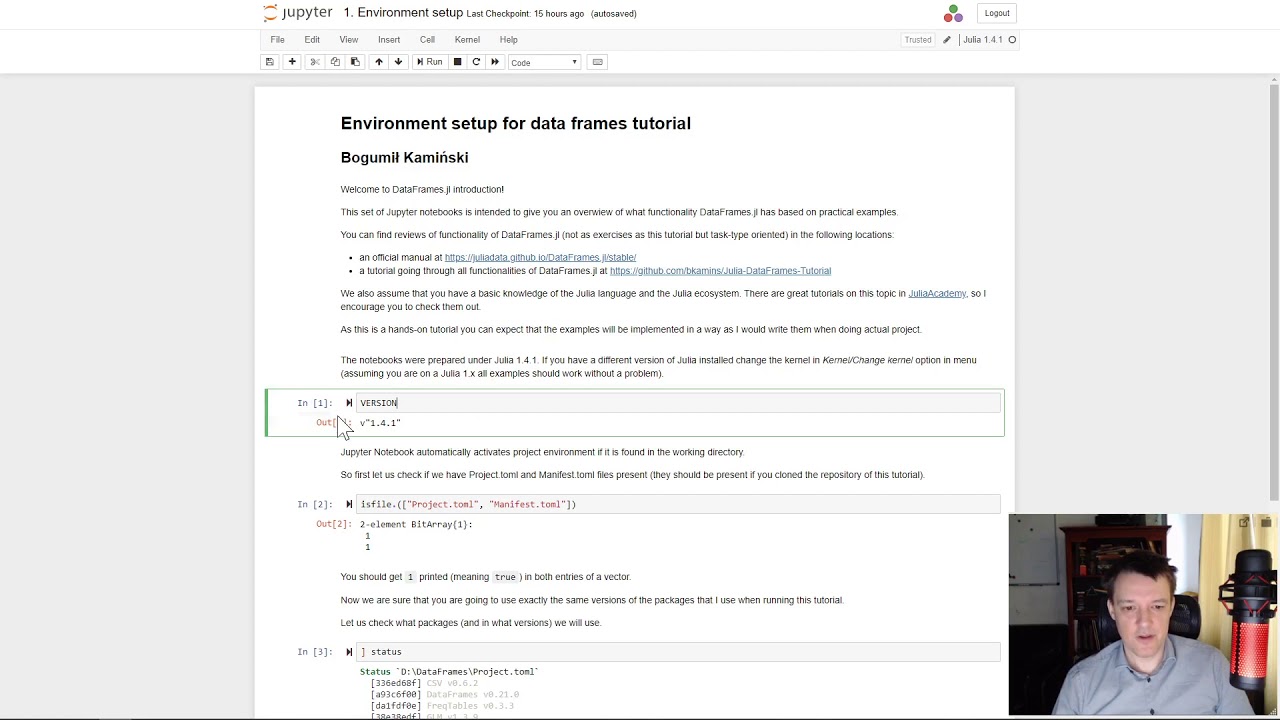Screen dimensions: 1280x720
Task: Click the Last Checkpoint text
Action: (x=525, y=14)
